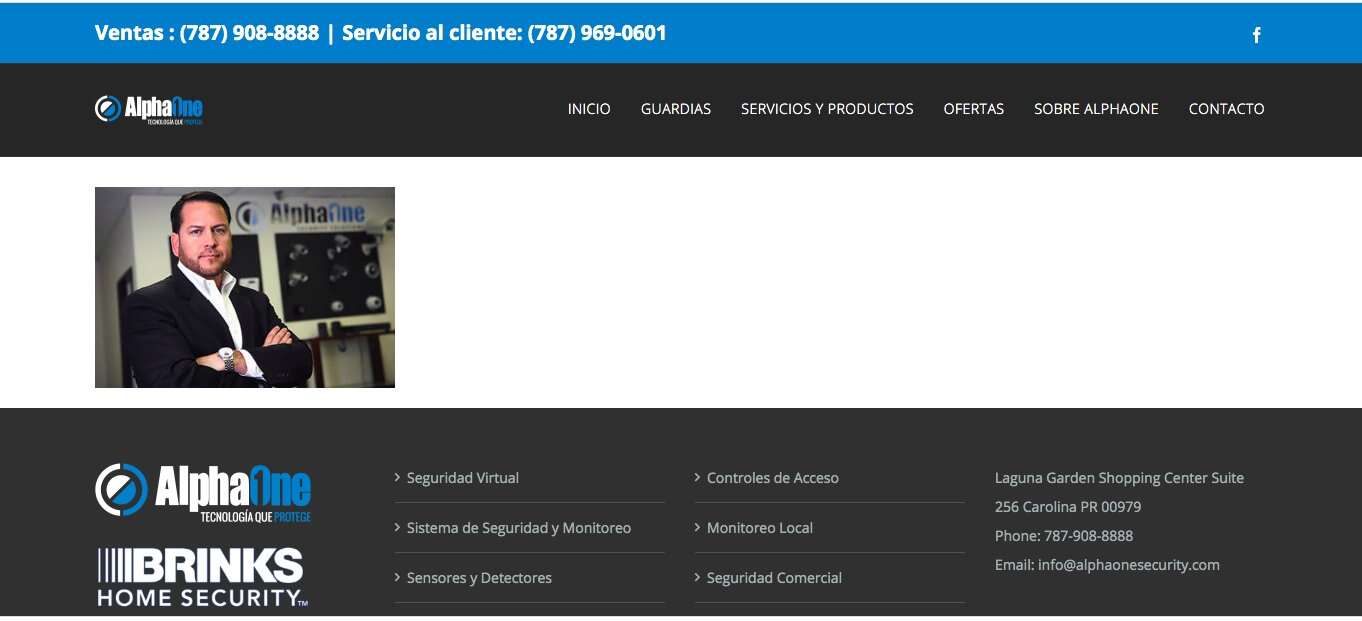Viewport: 1362px width, 621px height.
Task: Click the AlphaOne logo in footer
Action: 203,492
